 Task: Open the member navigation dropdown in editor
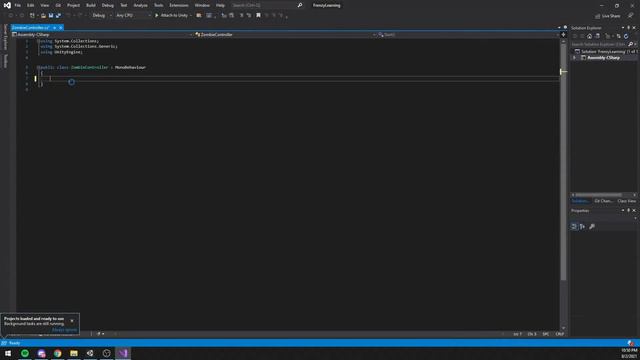[x=468, y=35]
